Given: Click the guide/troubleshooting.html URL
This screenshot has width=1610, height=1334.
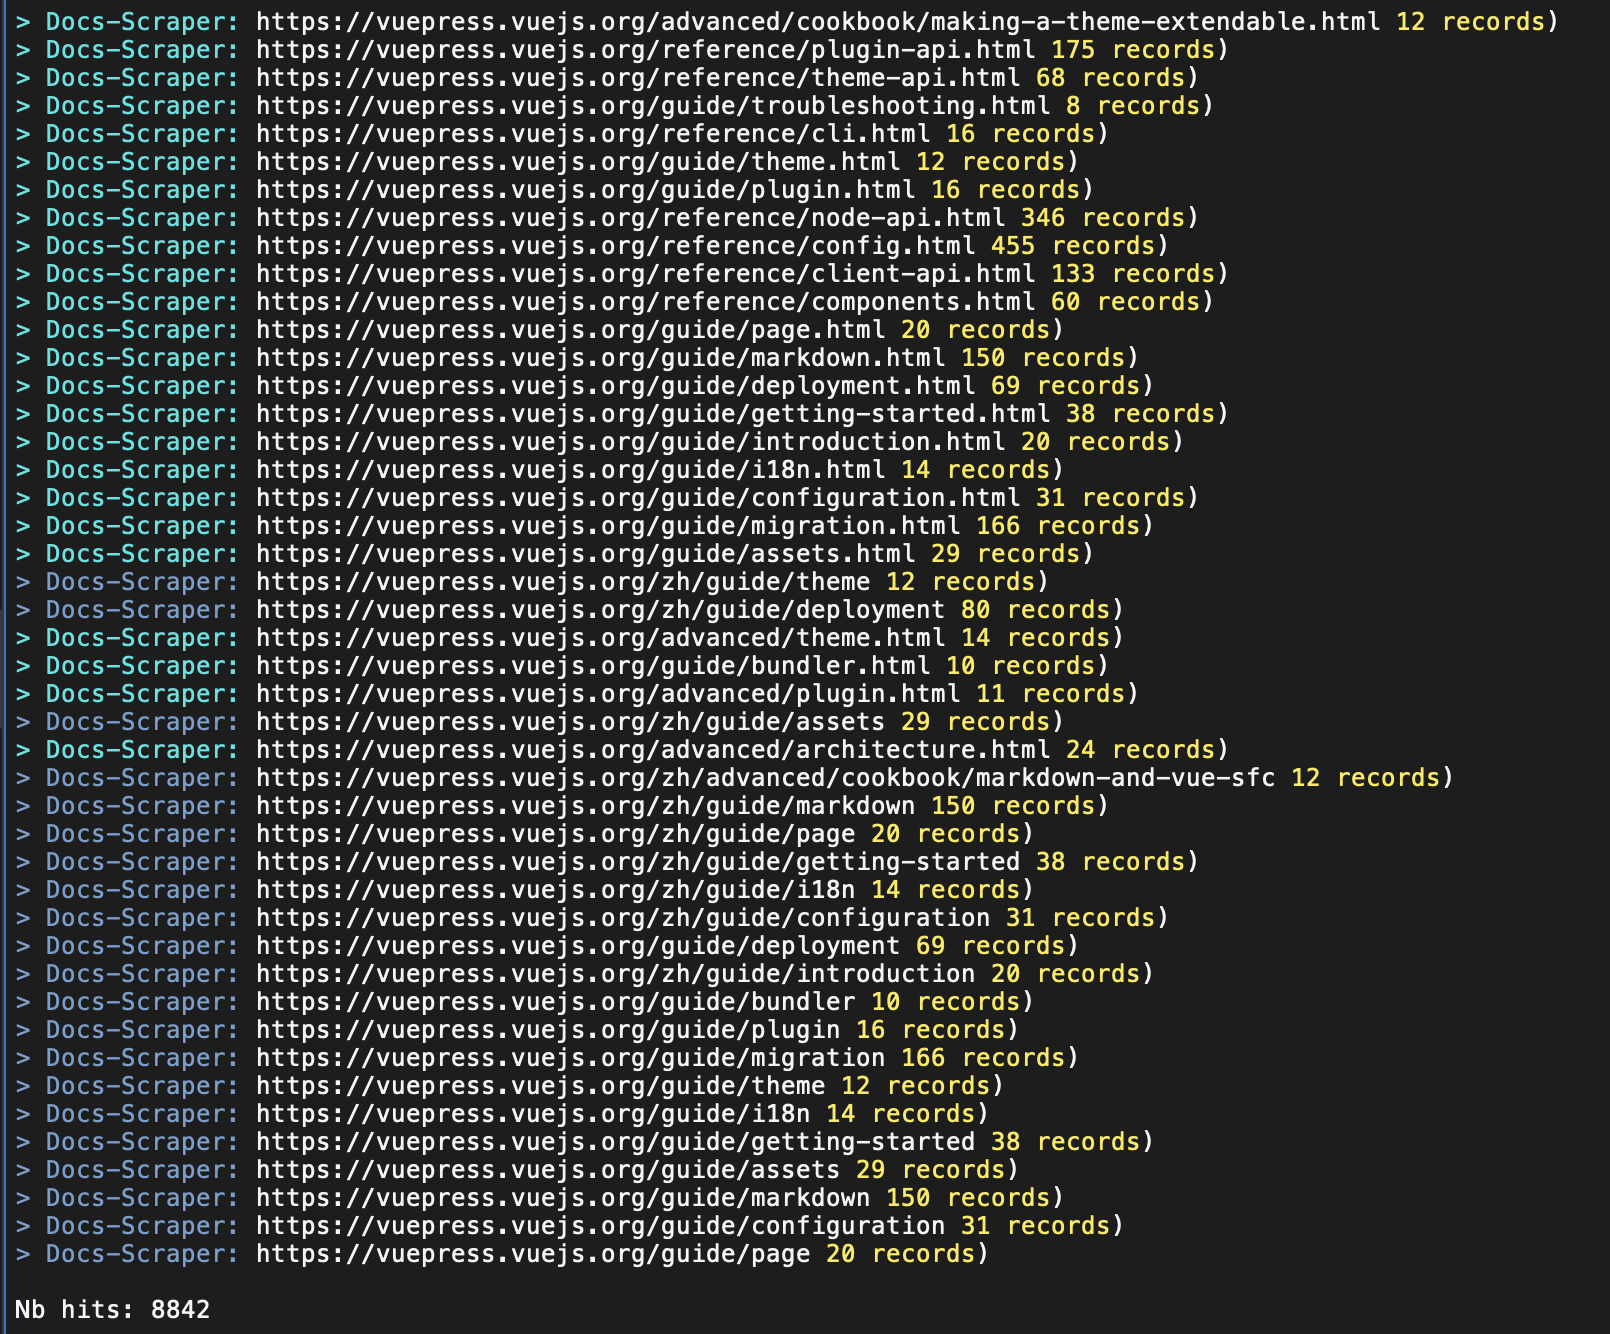Looking at the screenshot, I should (653, 106).
